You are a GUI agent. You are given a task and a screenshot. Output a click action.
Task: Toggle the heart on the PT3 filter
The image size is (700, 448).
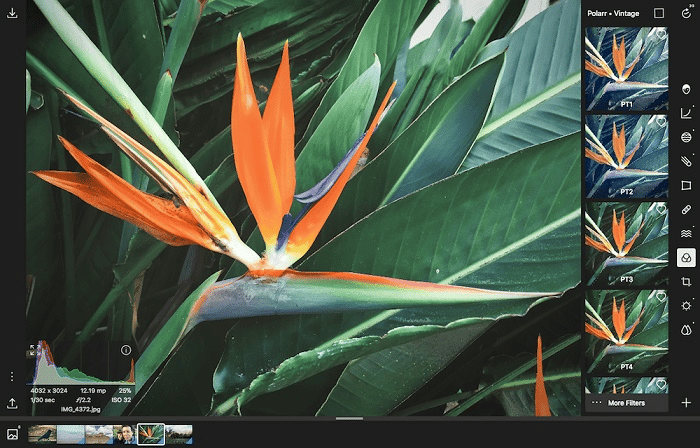(x=660, y=210)
